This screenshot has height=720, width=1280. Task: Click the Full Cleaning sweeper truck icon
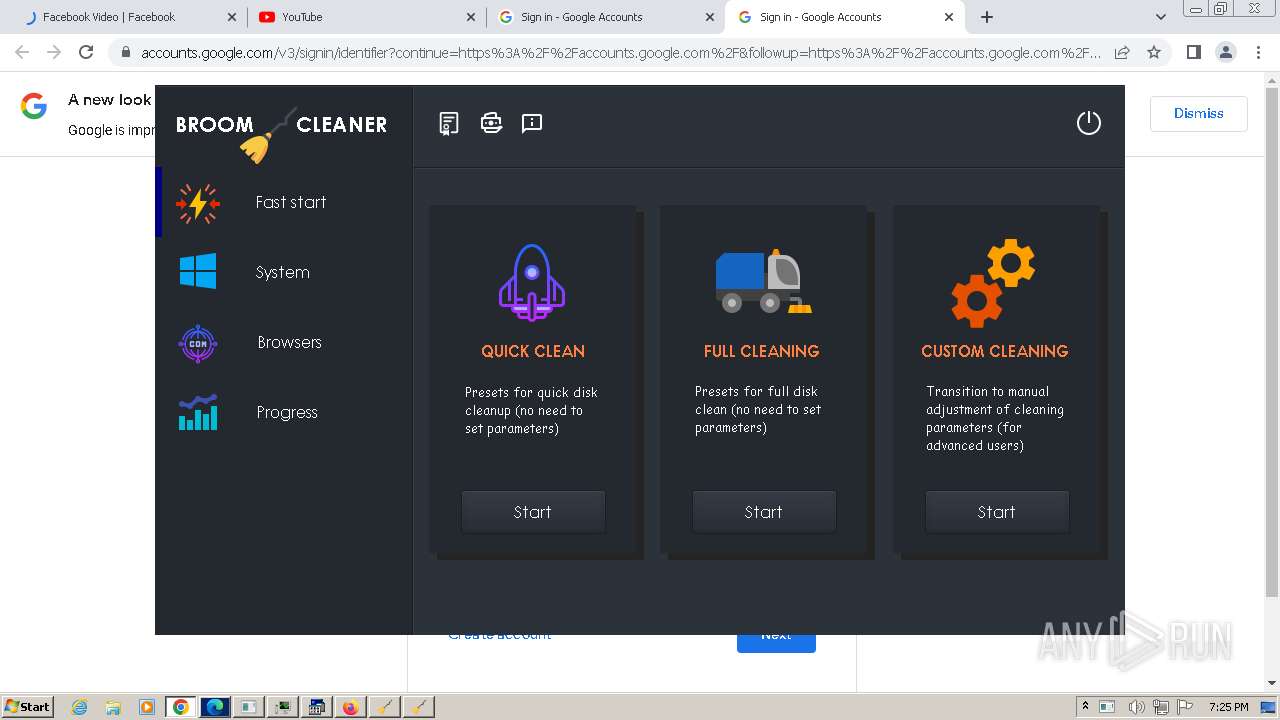[x=764, y=281]
